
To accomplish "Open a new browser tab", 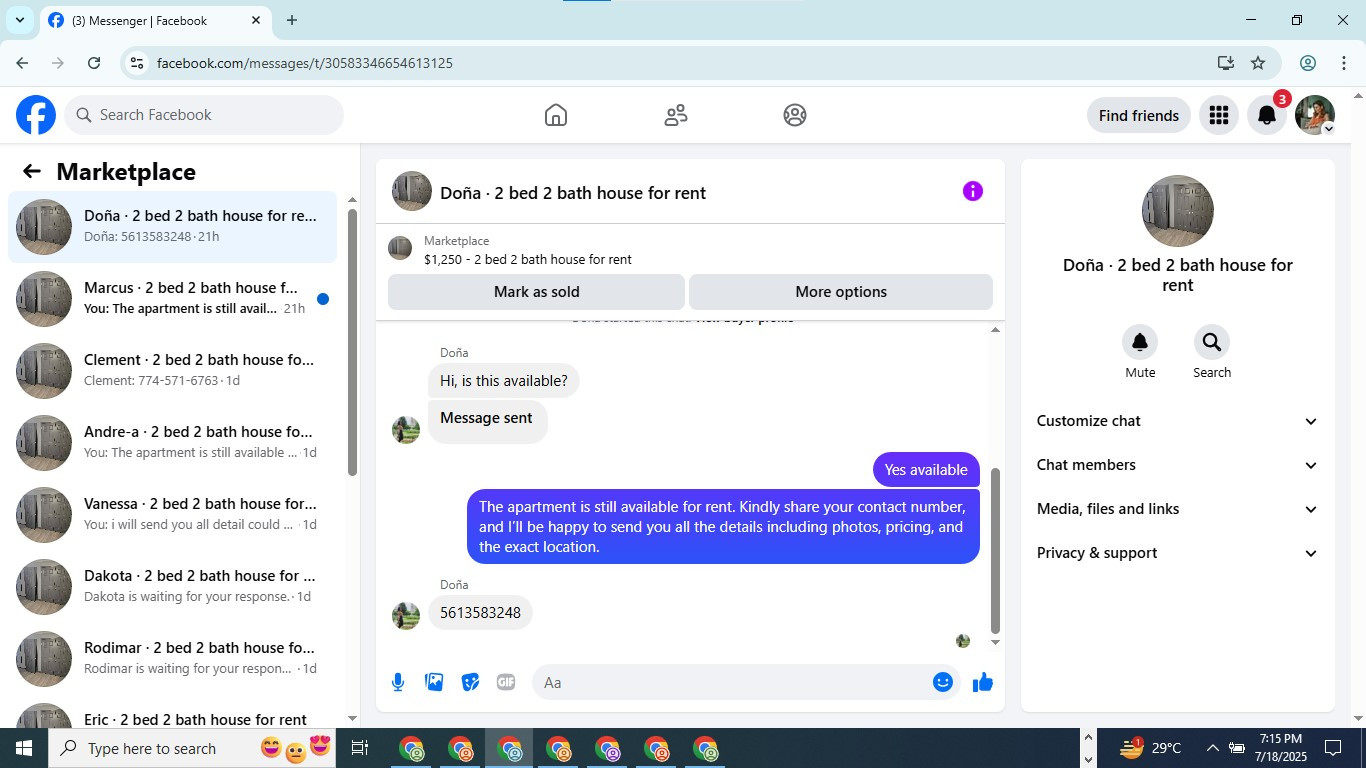I will click(x=291, y=20).
